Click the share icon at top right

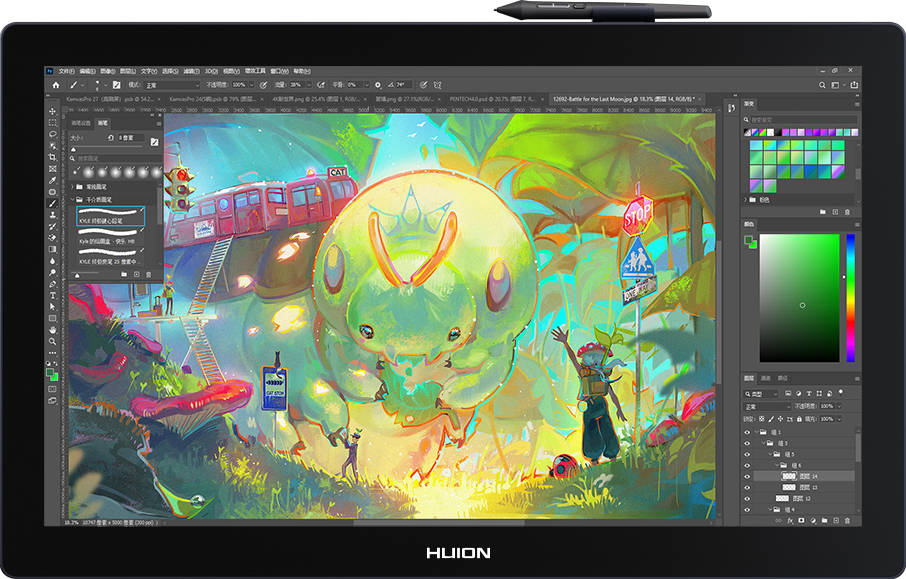click(x=854, y=85)
